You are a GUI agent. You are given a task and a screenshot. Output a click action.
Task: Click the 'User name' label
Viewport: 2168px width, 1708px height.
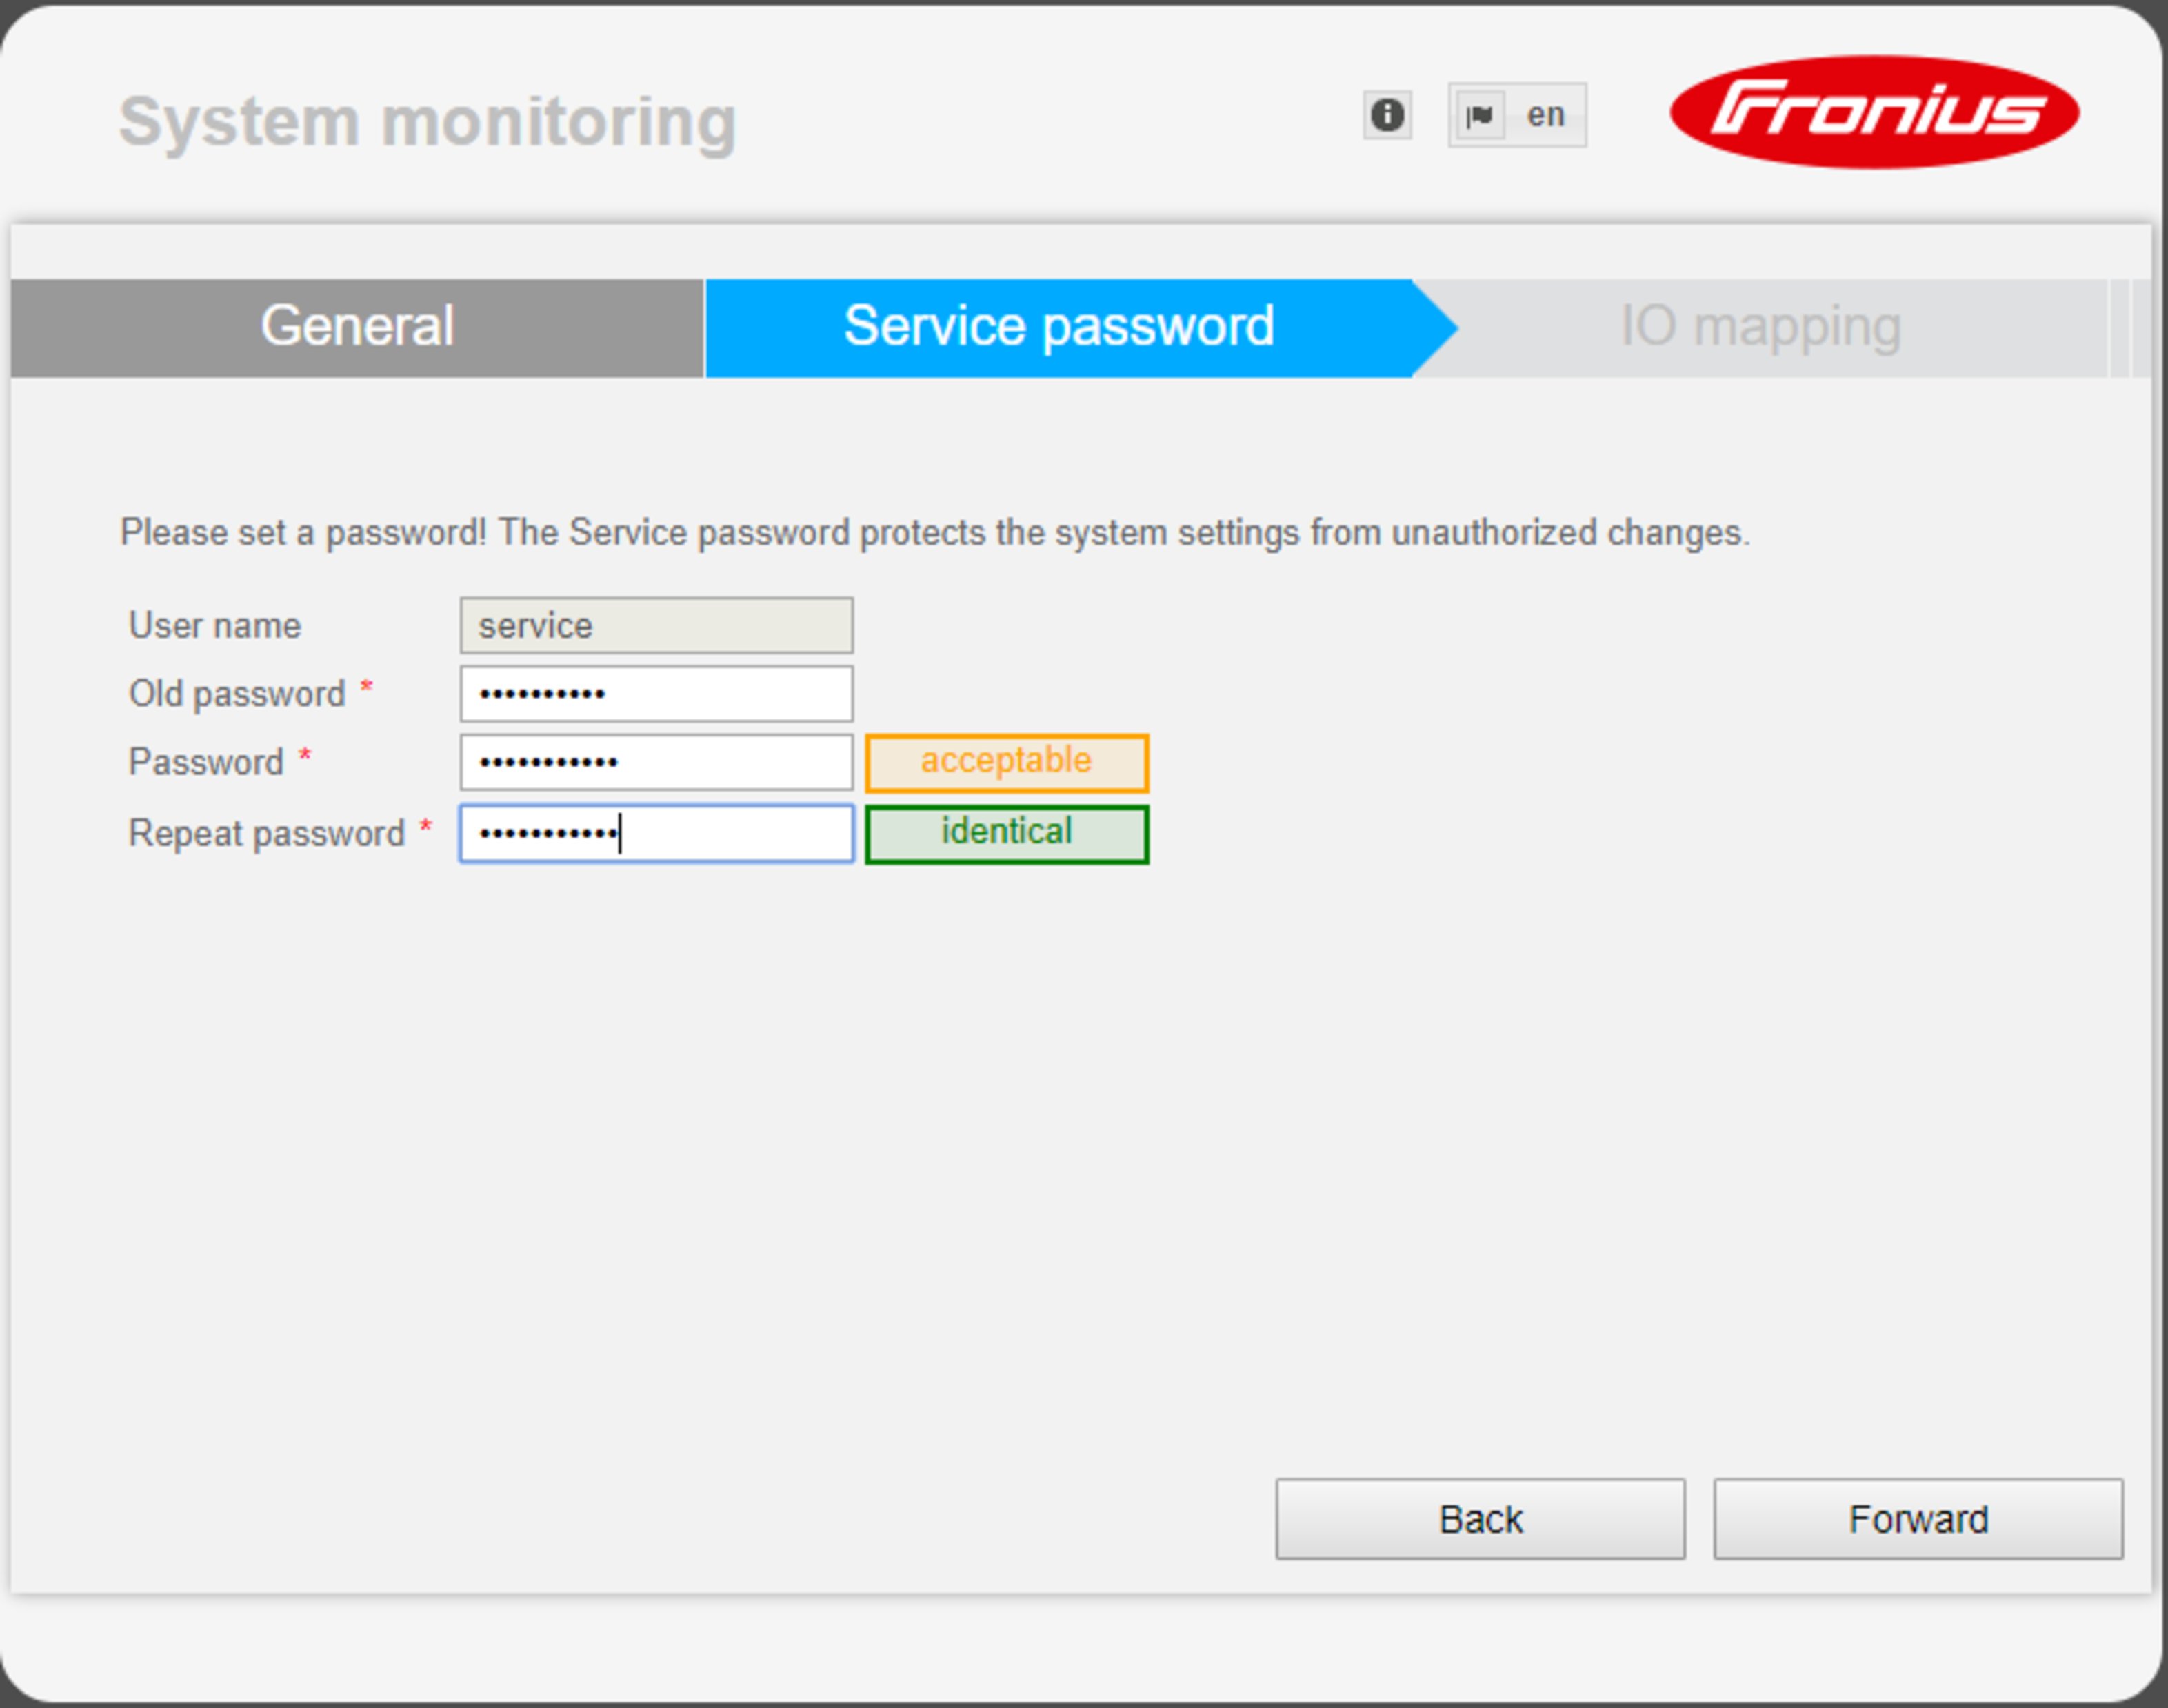point(215,626)
